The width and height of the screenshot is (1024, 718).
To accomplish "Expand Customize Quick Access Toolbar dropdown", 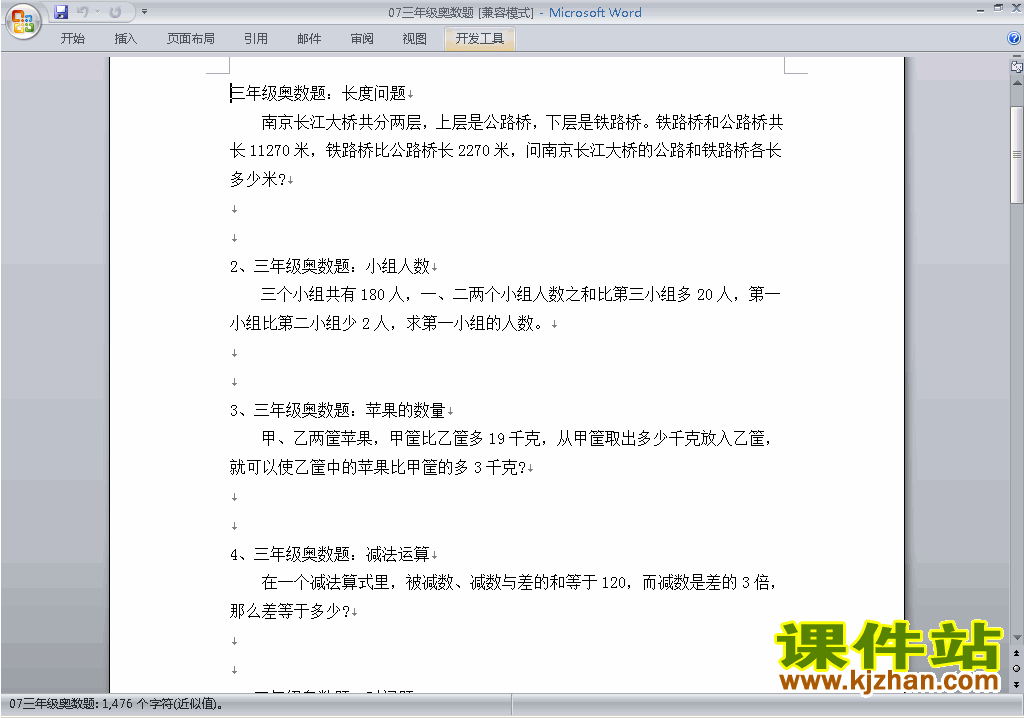I will tap(144, 12).
